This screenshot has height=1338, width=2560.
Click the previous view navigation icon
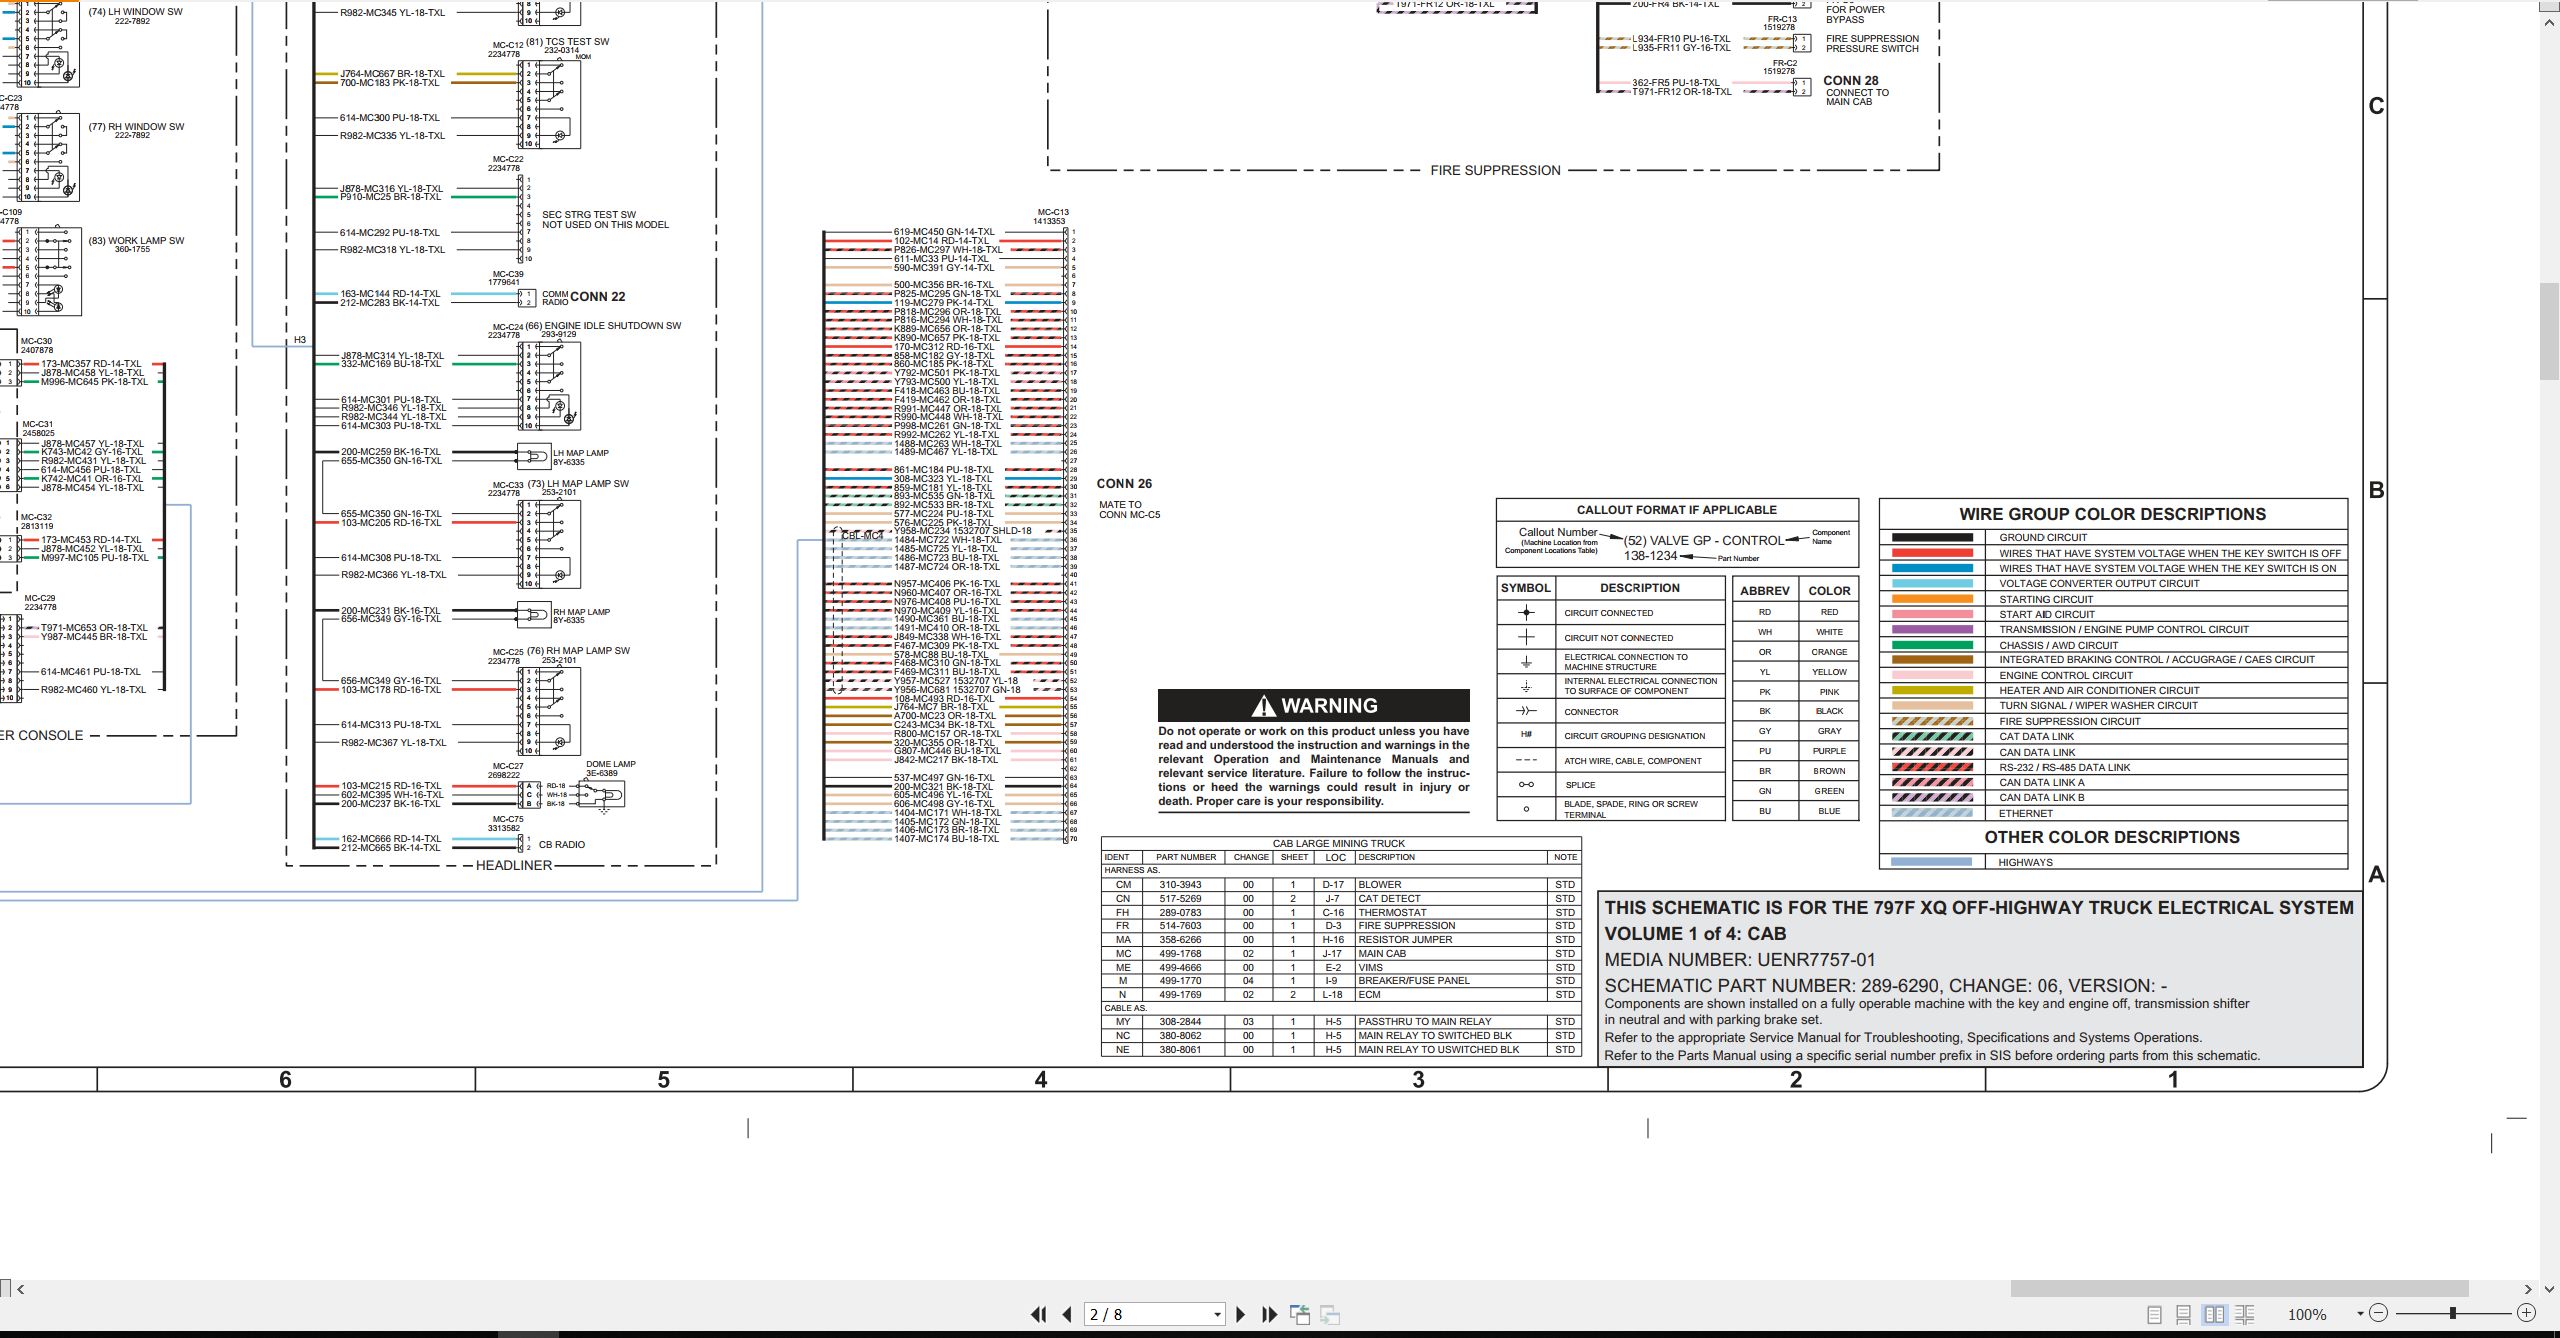(x=1299, y=1314)
